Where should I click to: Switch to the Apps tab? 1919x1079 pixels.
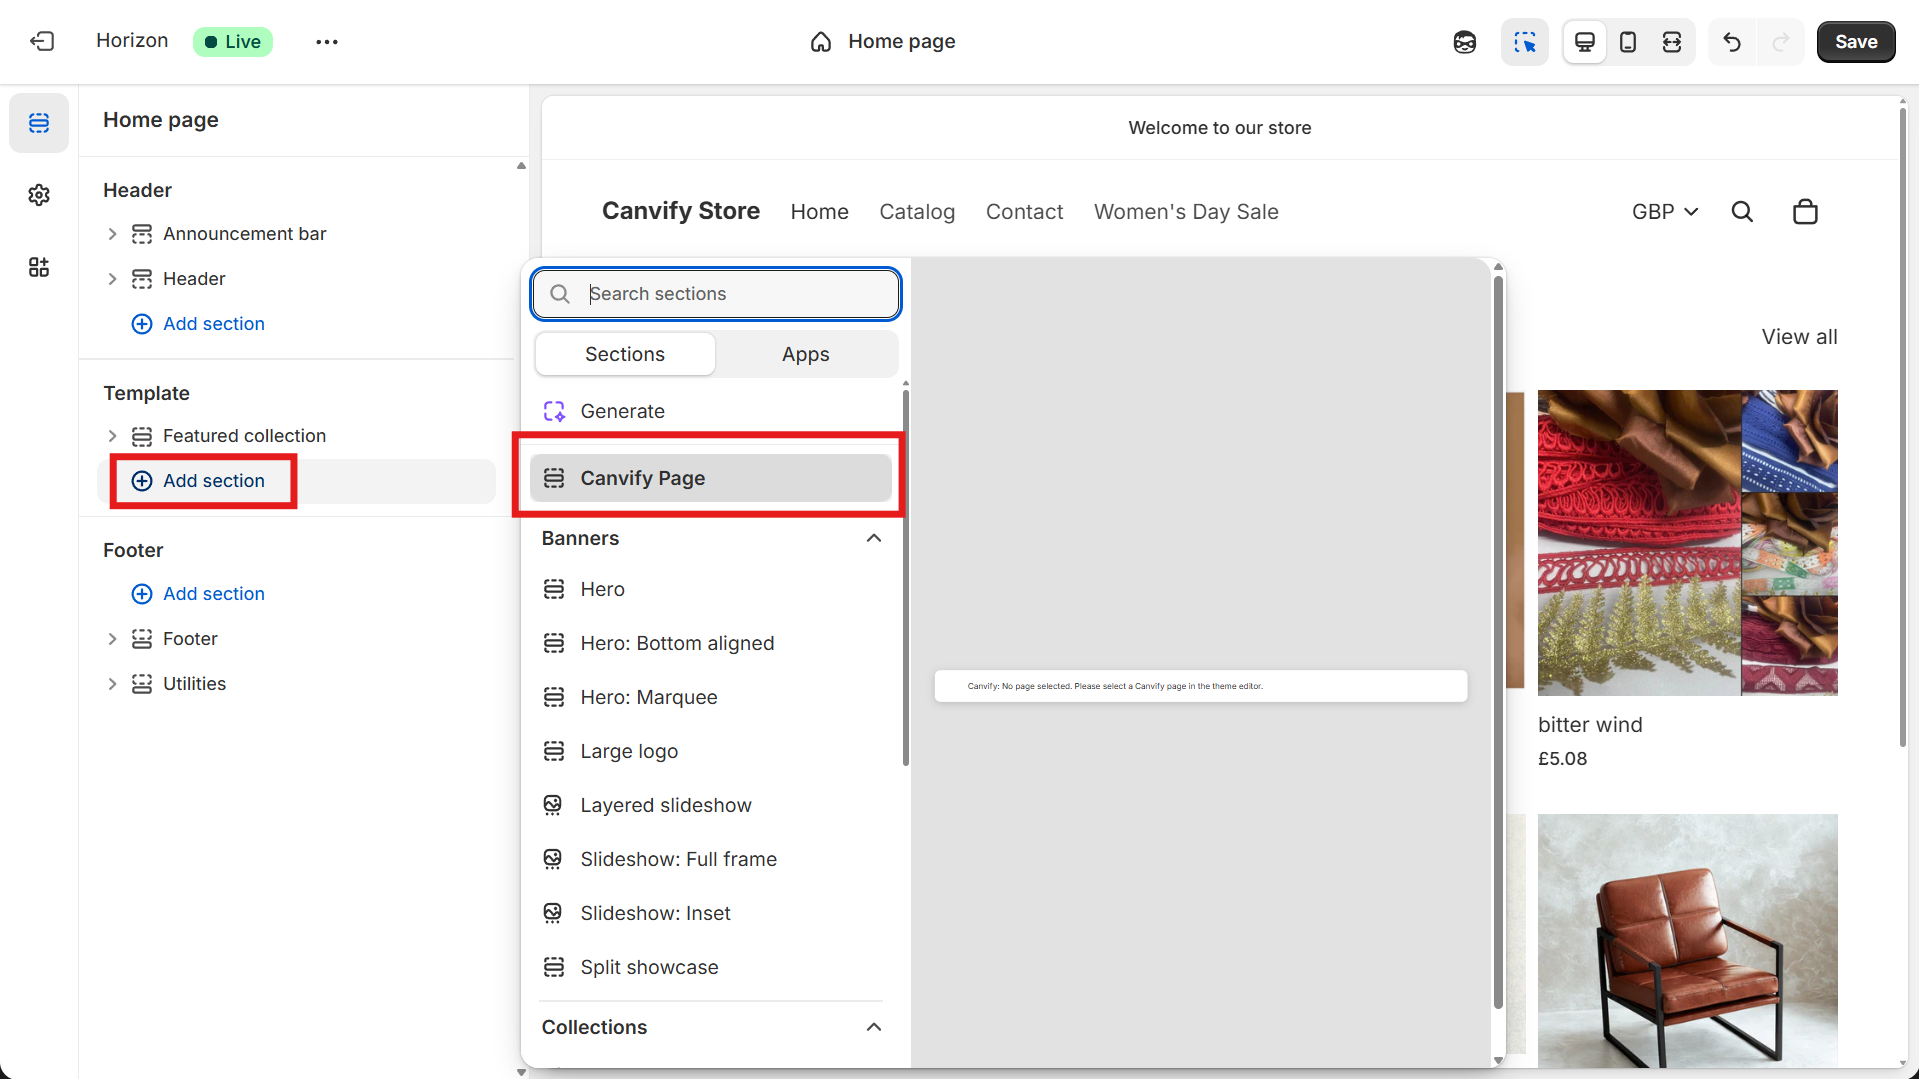805,353
